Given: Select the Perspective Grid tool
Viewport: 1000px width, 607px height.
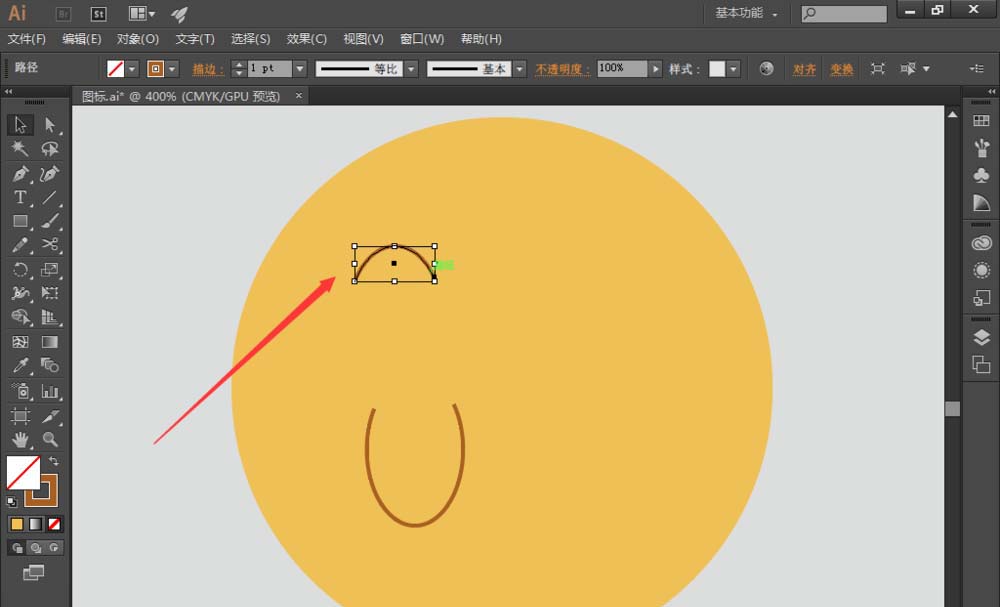Looking at the screenshot, I should tap(50, 317).
